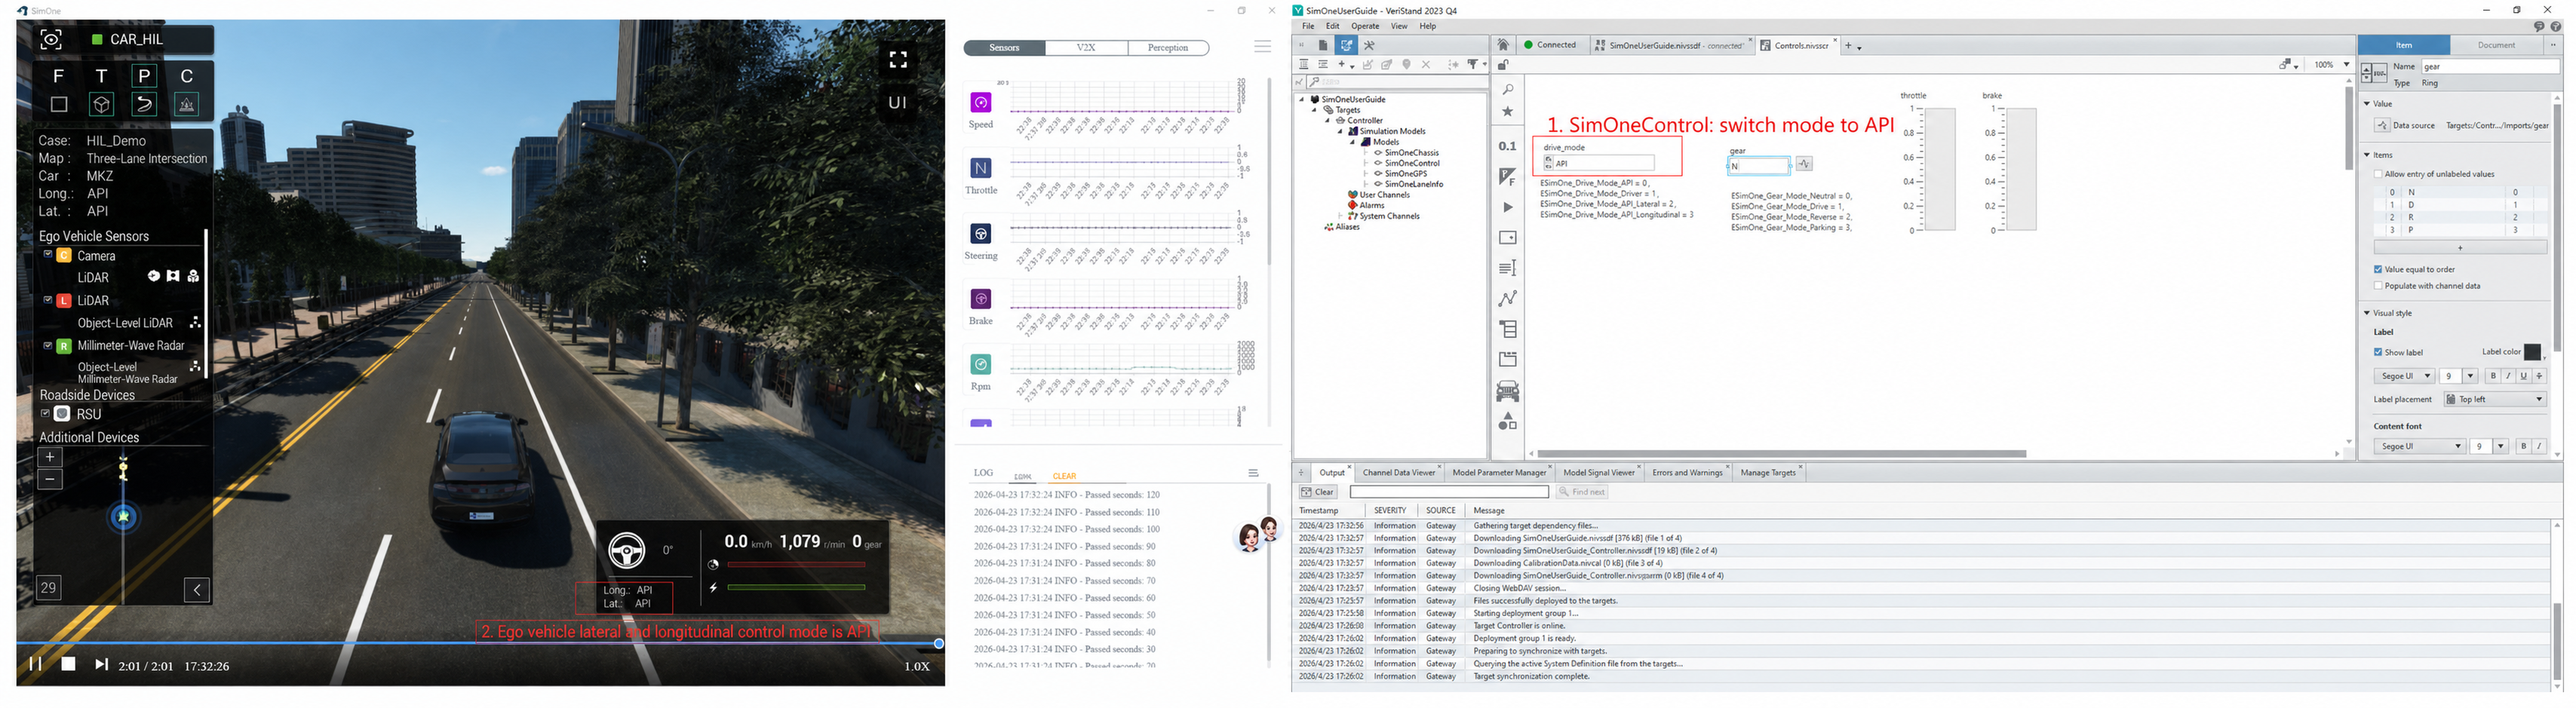Click the VeriStand home icon
The width and height of the screenshot is (2576, 708).
(1503, 45)
